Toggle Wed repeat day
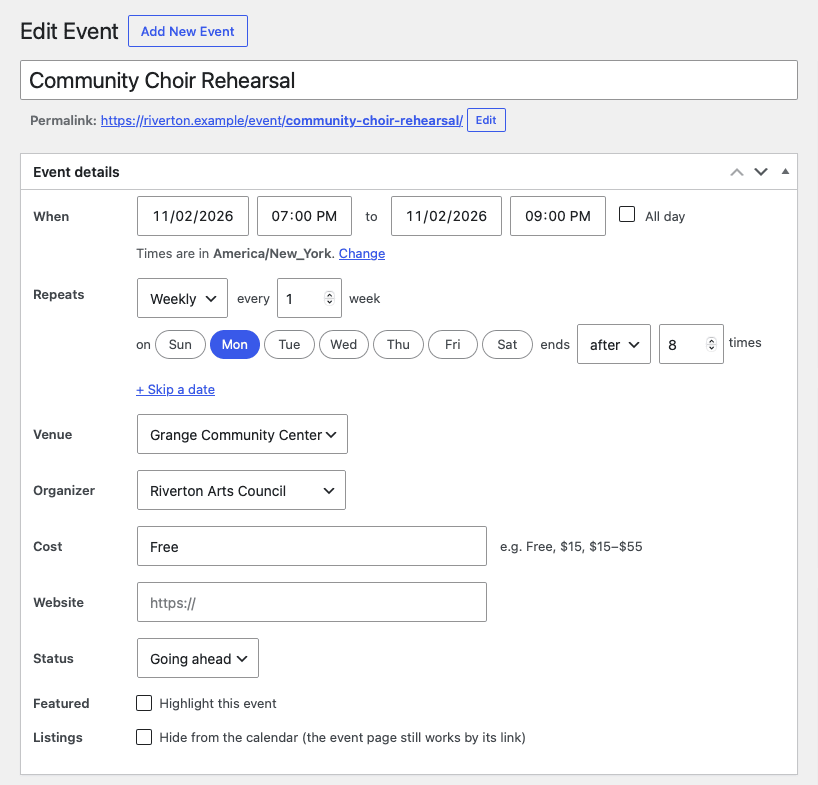818x785 pixels. [x=344, y=344]
